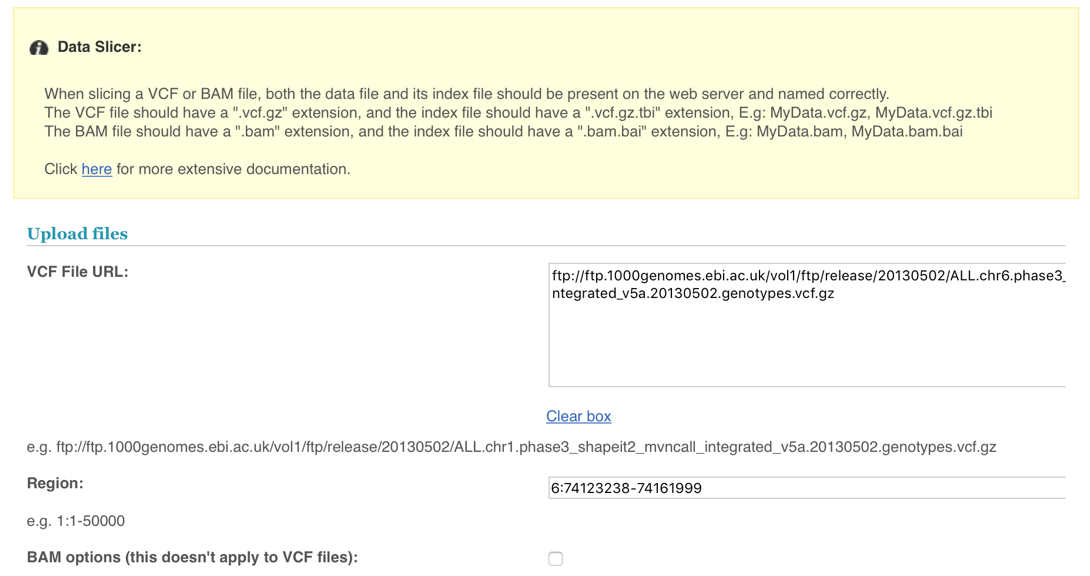
Task: Click the region value 6:74123238-74161999
Action: point(626,488)
